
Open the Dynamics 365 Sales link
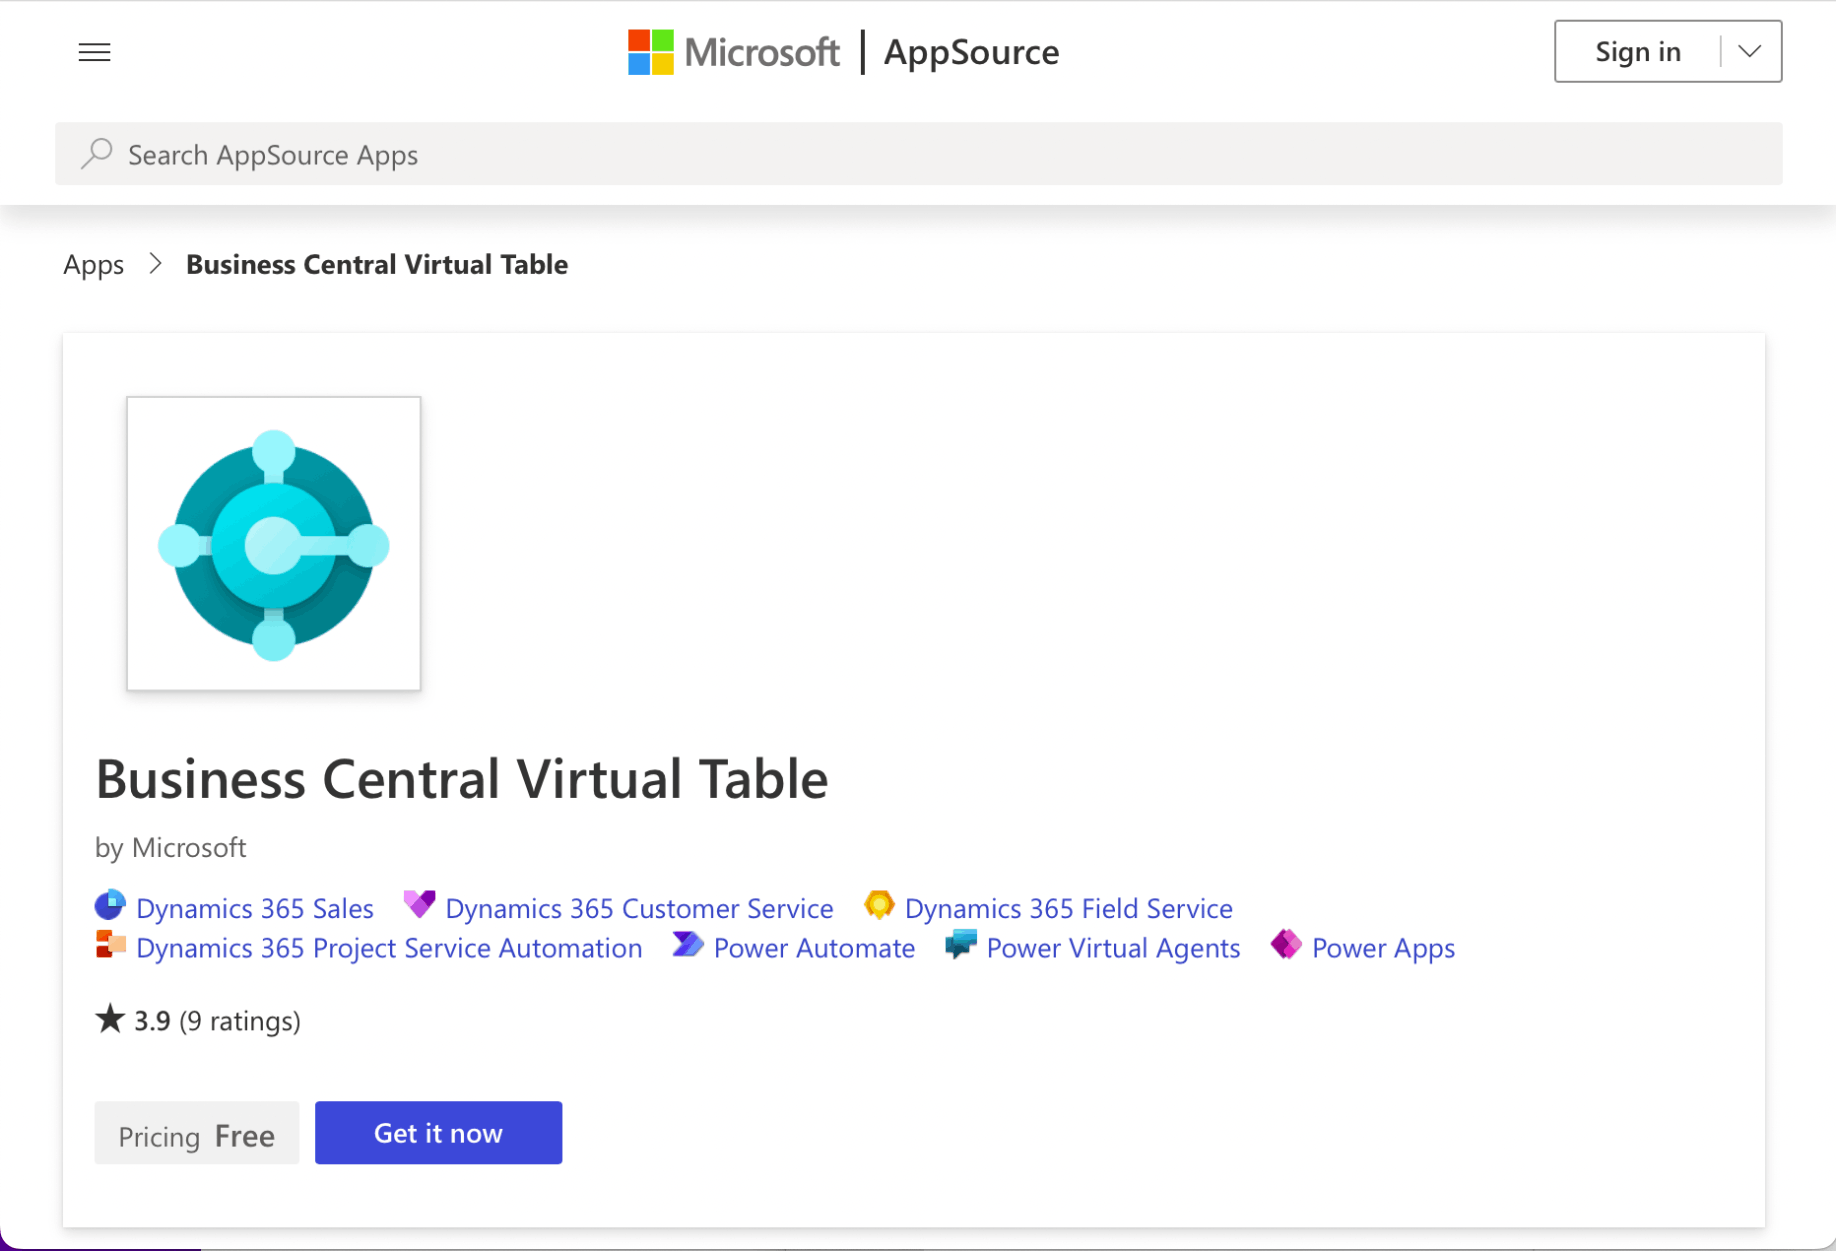[x=254, y=908]
